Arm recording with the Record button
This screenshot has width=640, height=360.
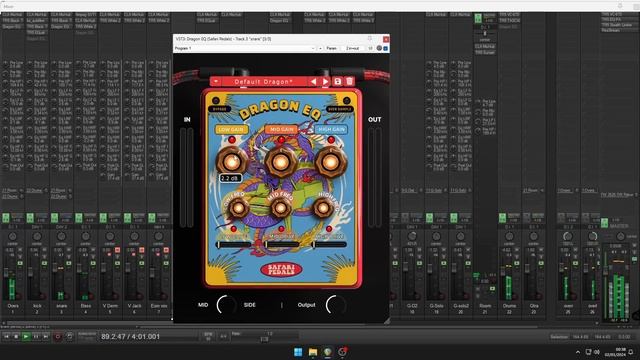(x=58, y=336)
